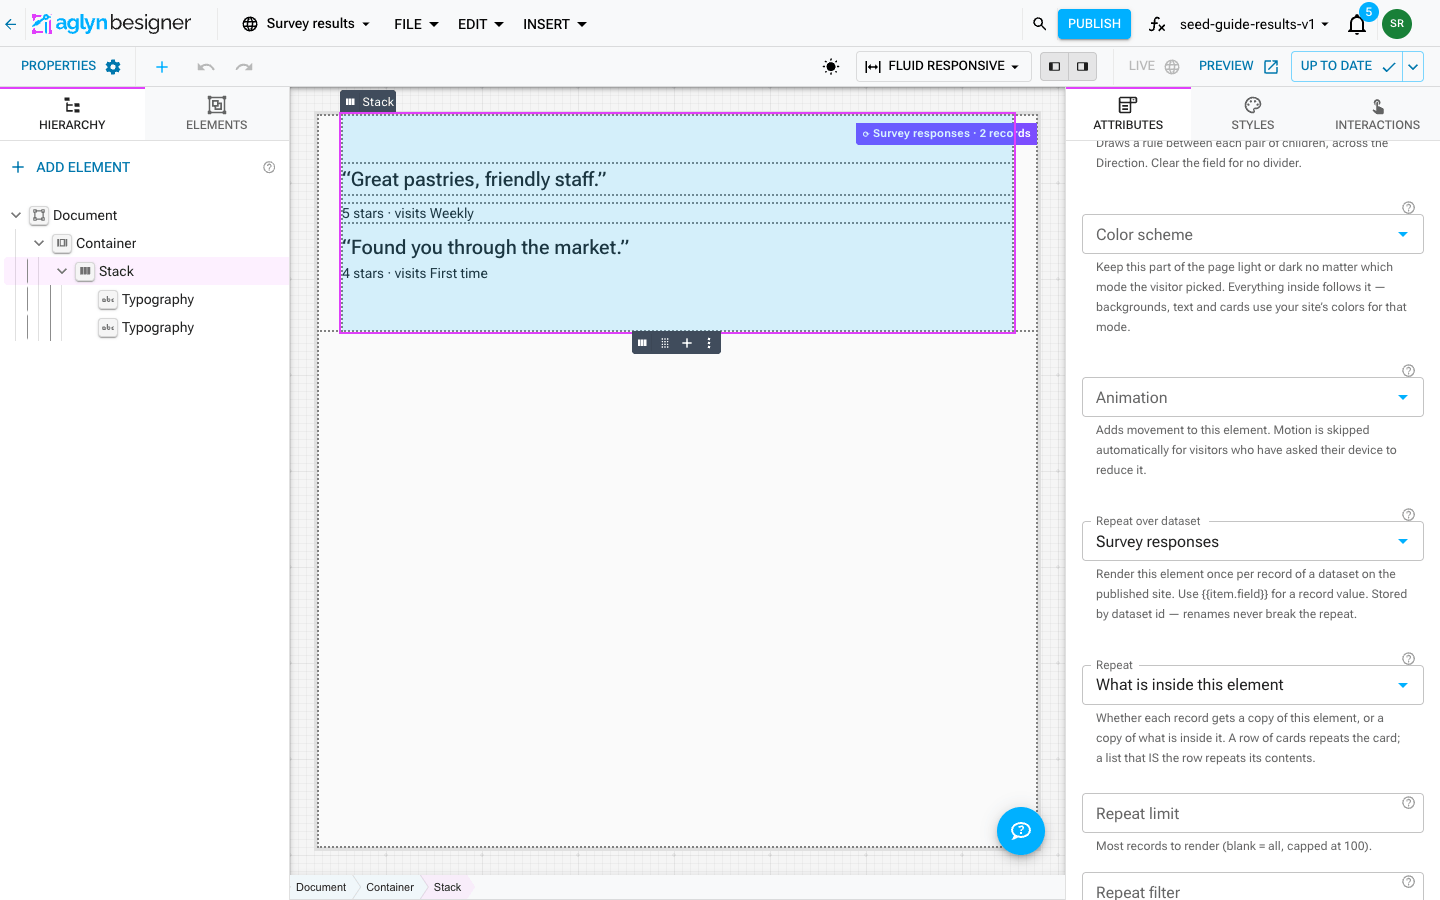Image resolution: width=1440 pixels, height=900 pixels.
Task: Open Repeat over dataset dropdown
Action: tap(1253, 541)
